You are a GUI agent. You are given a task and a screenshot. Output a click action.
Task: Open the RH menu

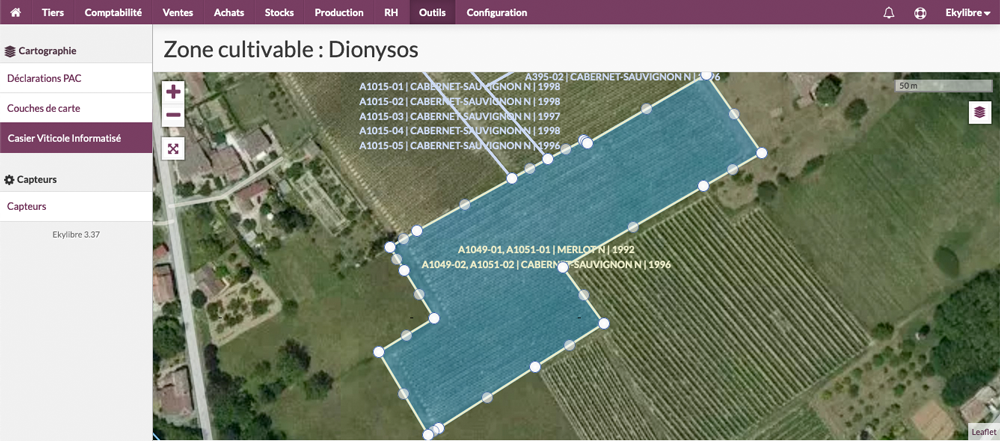391,13
